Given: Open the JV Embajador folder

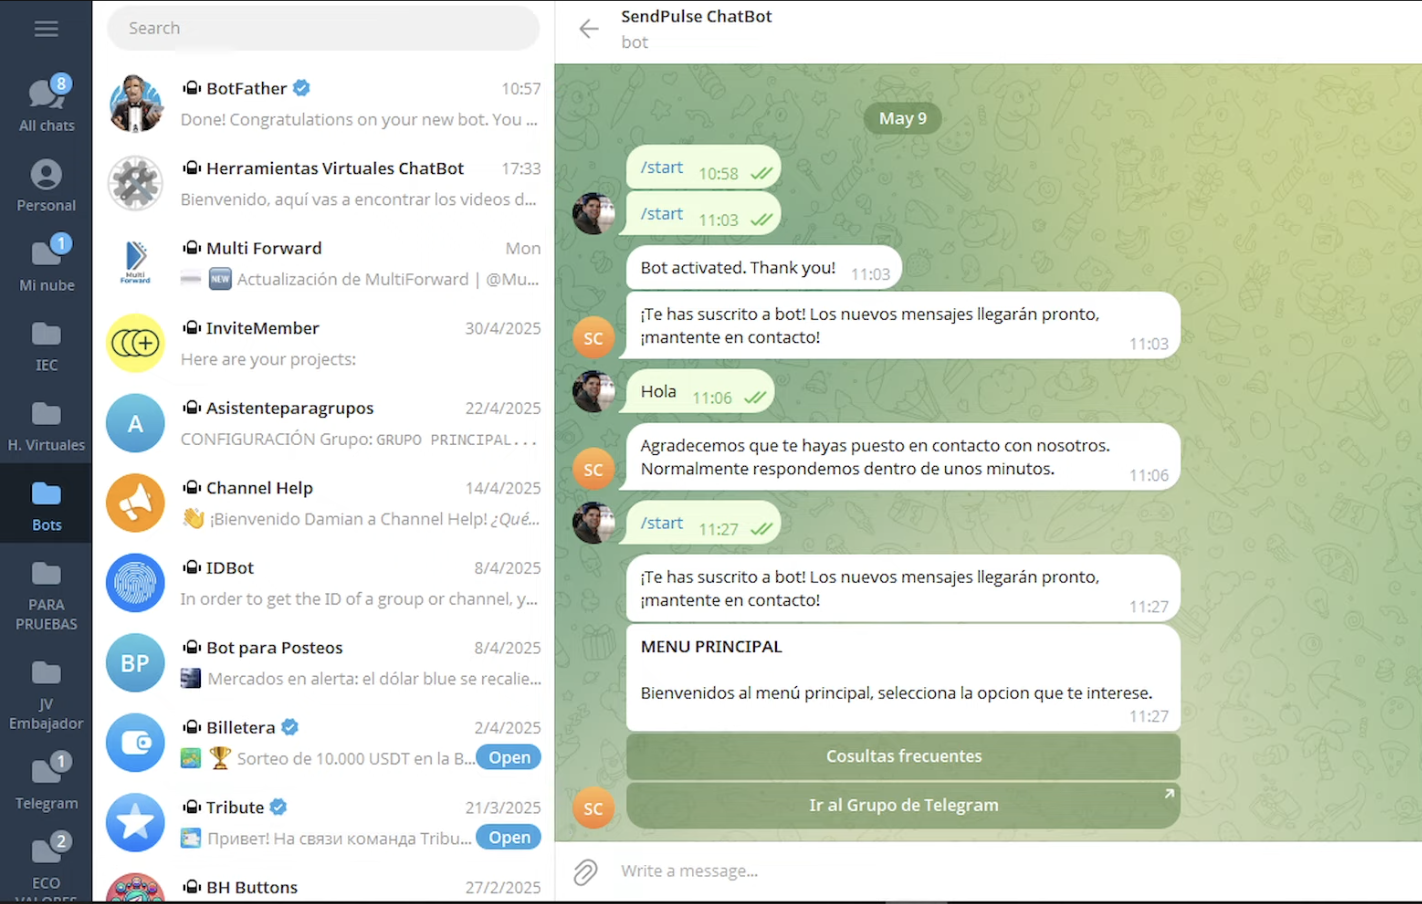Looking at the screenshot, I should tap(46, 694).
